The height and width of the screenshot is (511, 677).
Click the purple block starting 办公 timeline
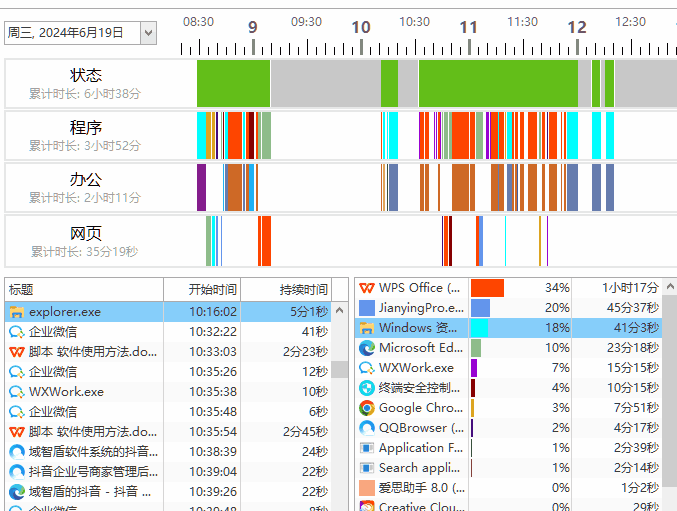coord(202,187)
